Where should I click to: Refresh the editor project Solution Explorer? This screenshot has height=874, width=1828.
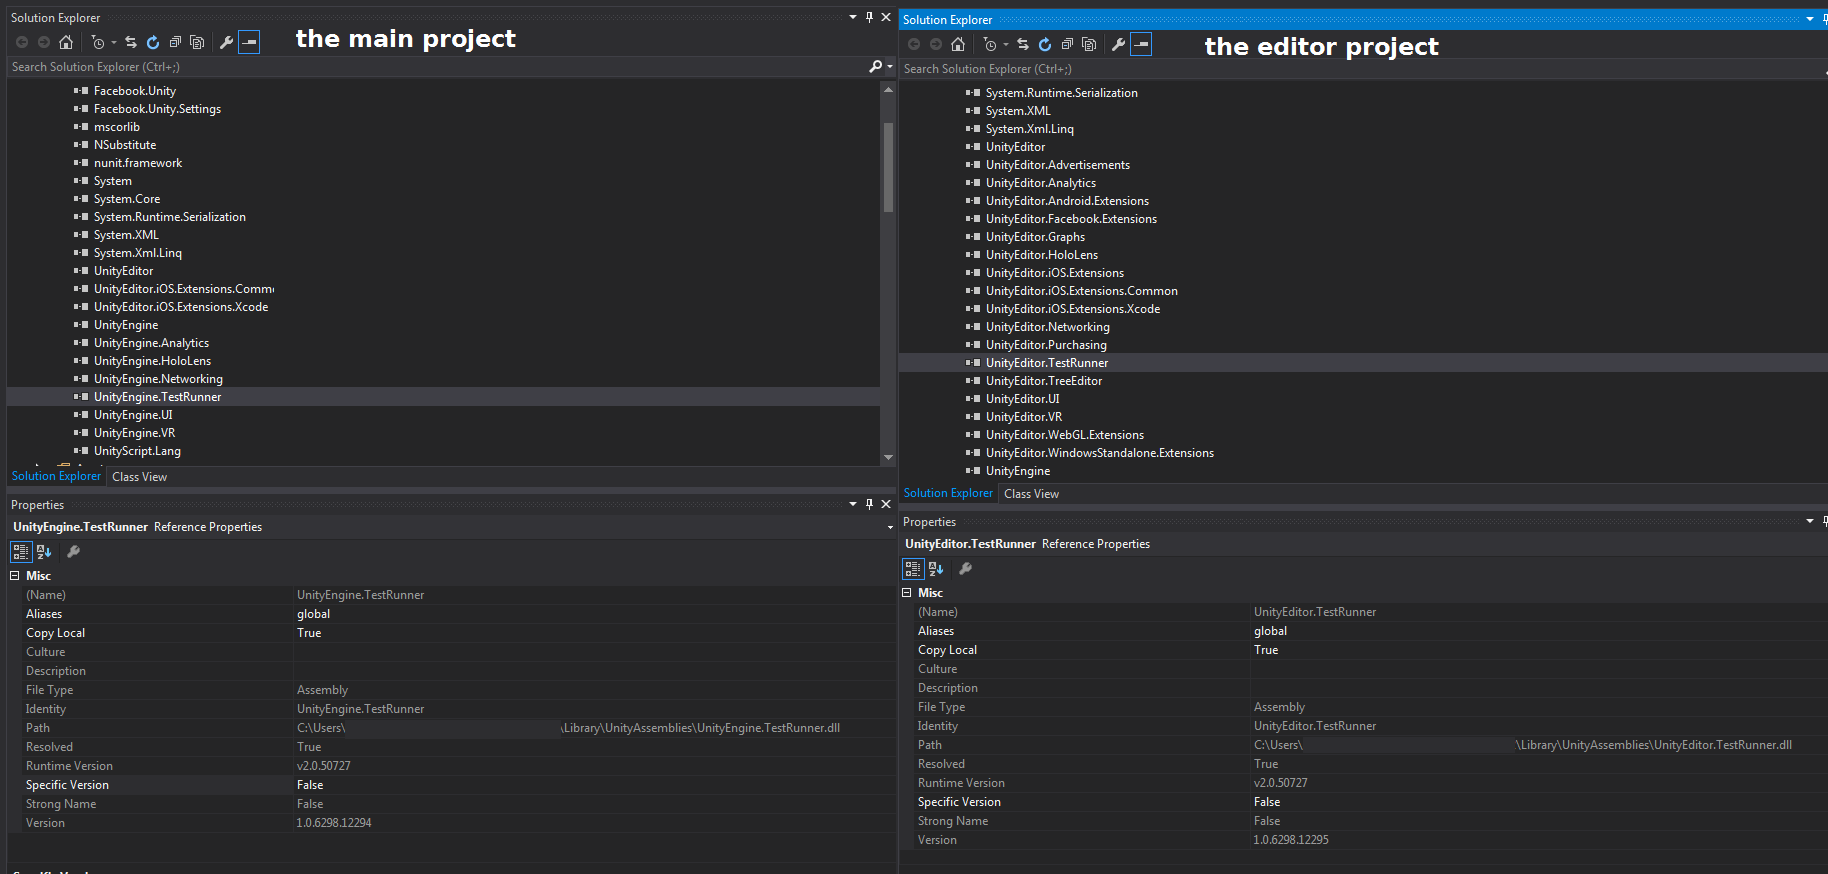pyautogui.click(x=1045, y=44)
